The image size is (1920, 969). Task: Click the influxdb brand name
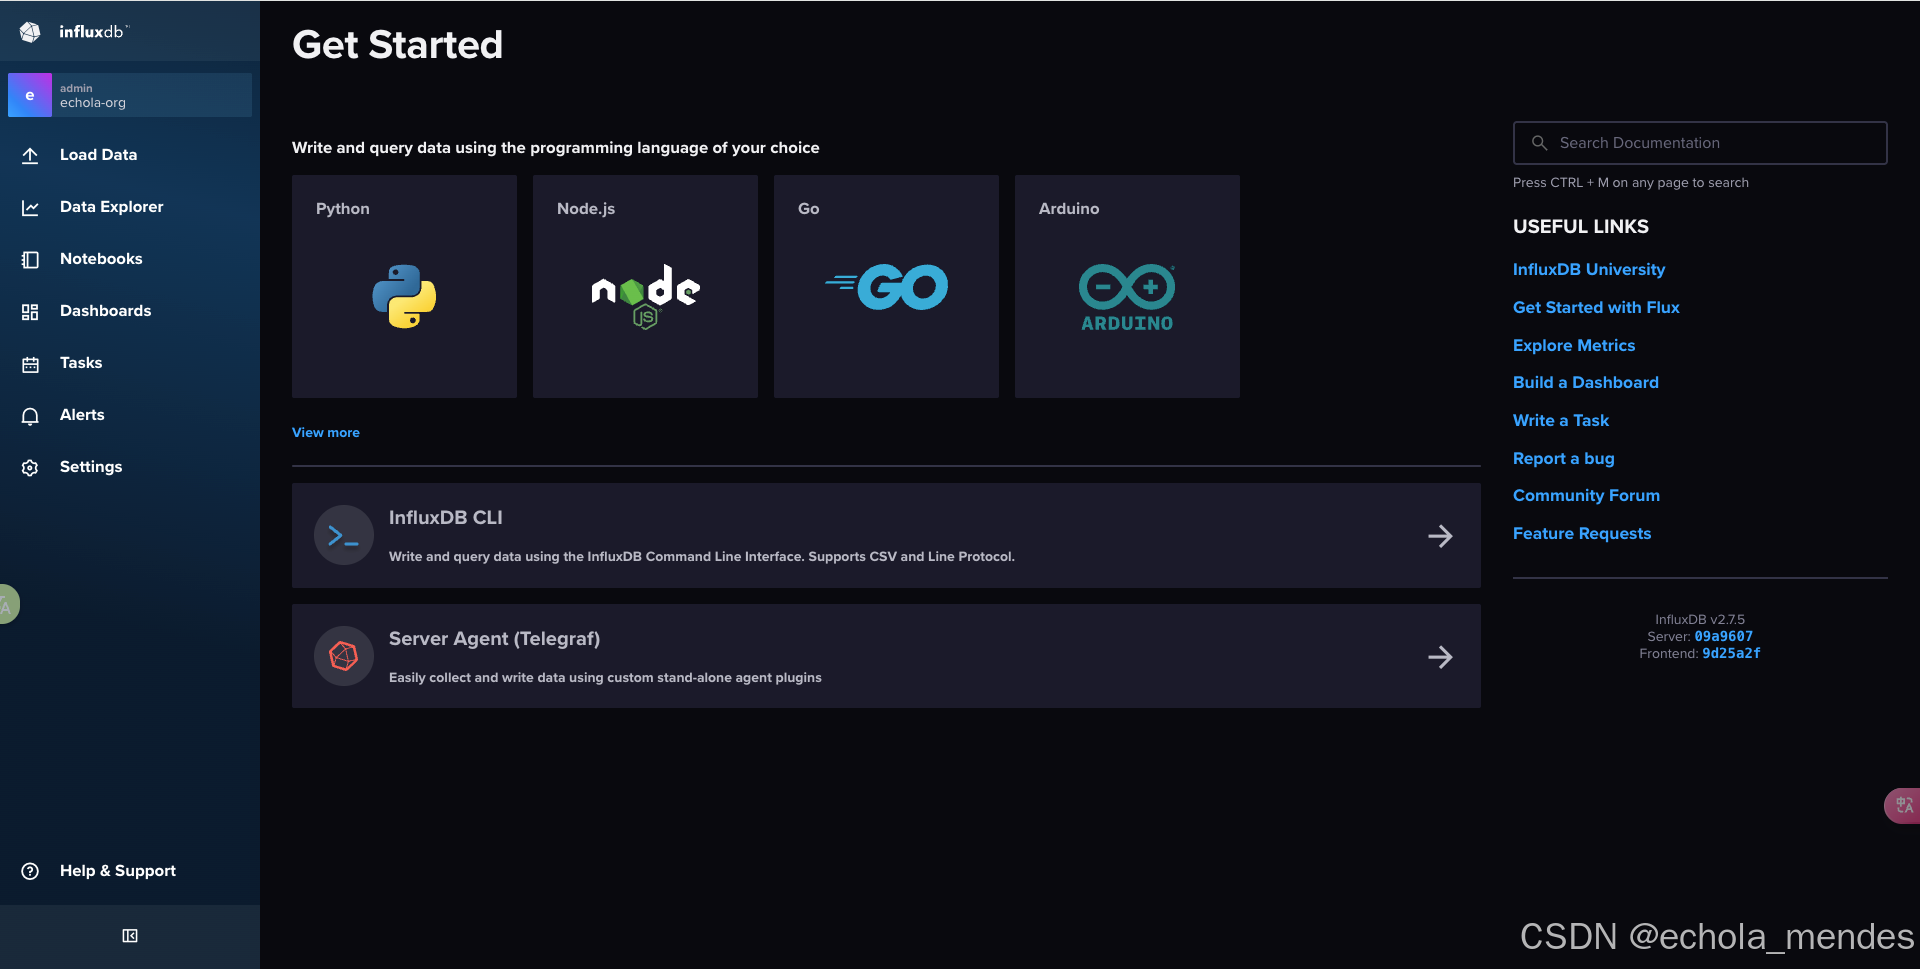point(92,32)
